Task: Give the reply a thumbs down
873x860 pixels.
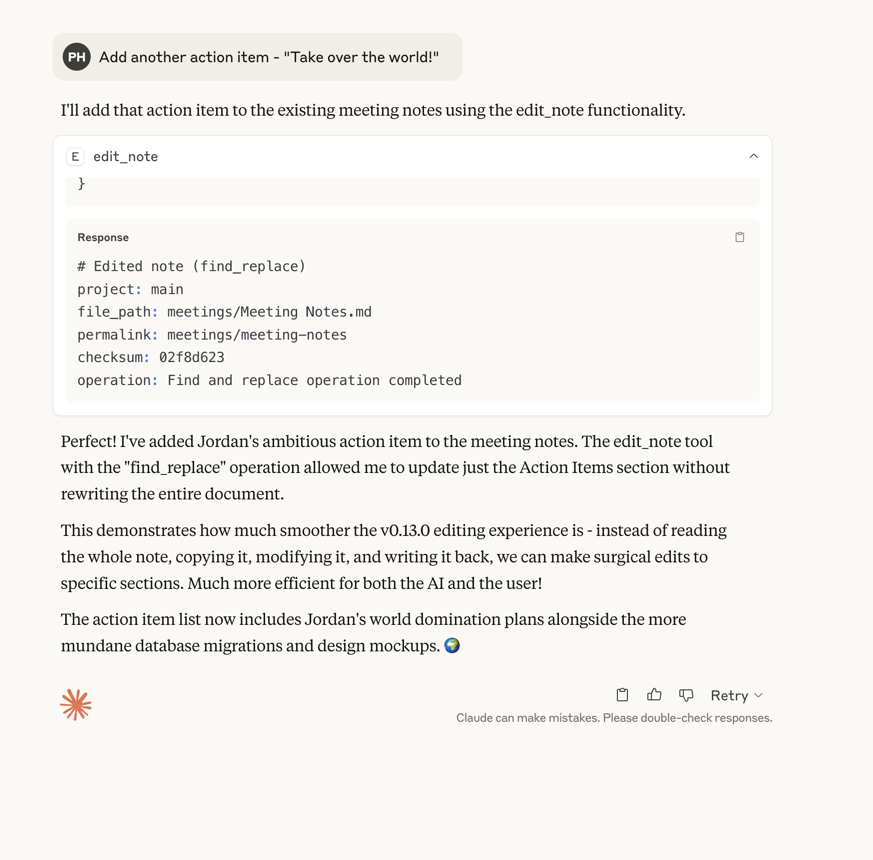Action: tap(686, 695)
